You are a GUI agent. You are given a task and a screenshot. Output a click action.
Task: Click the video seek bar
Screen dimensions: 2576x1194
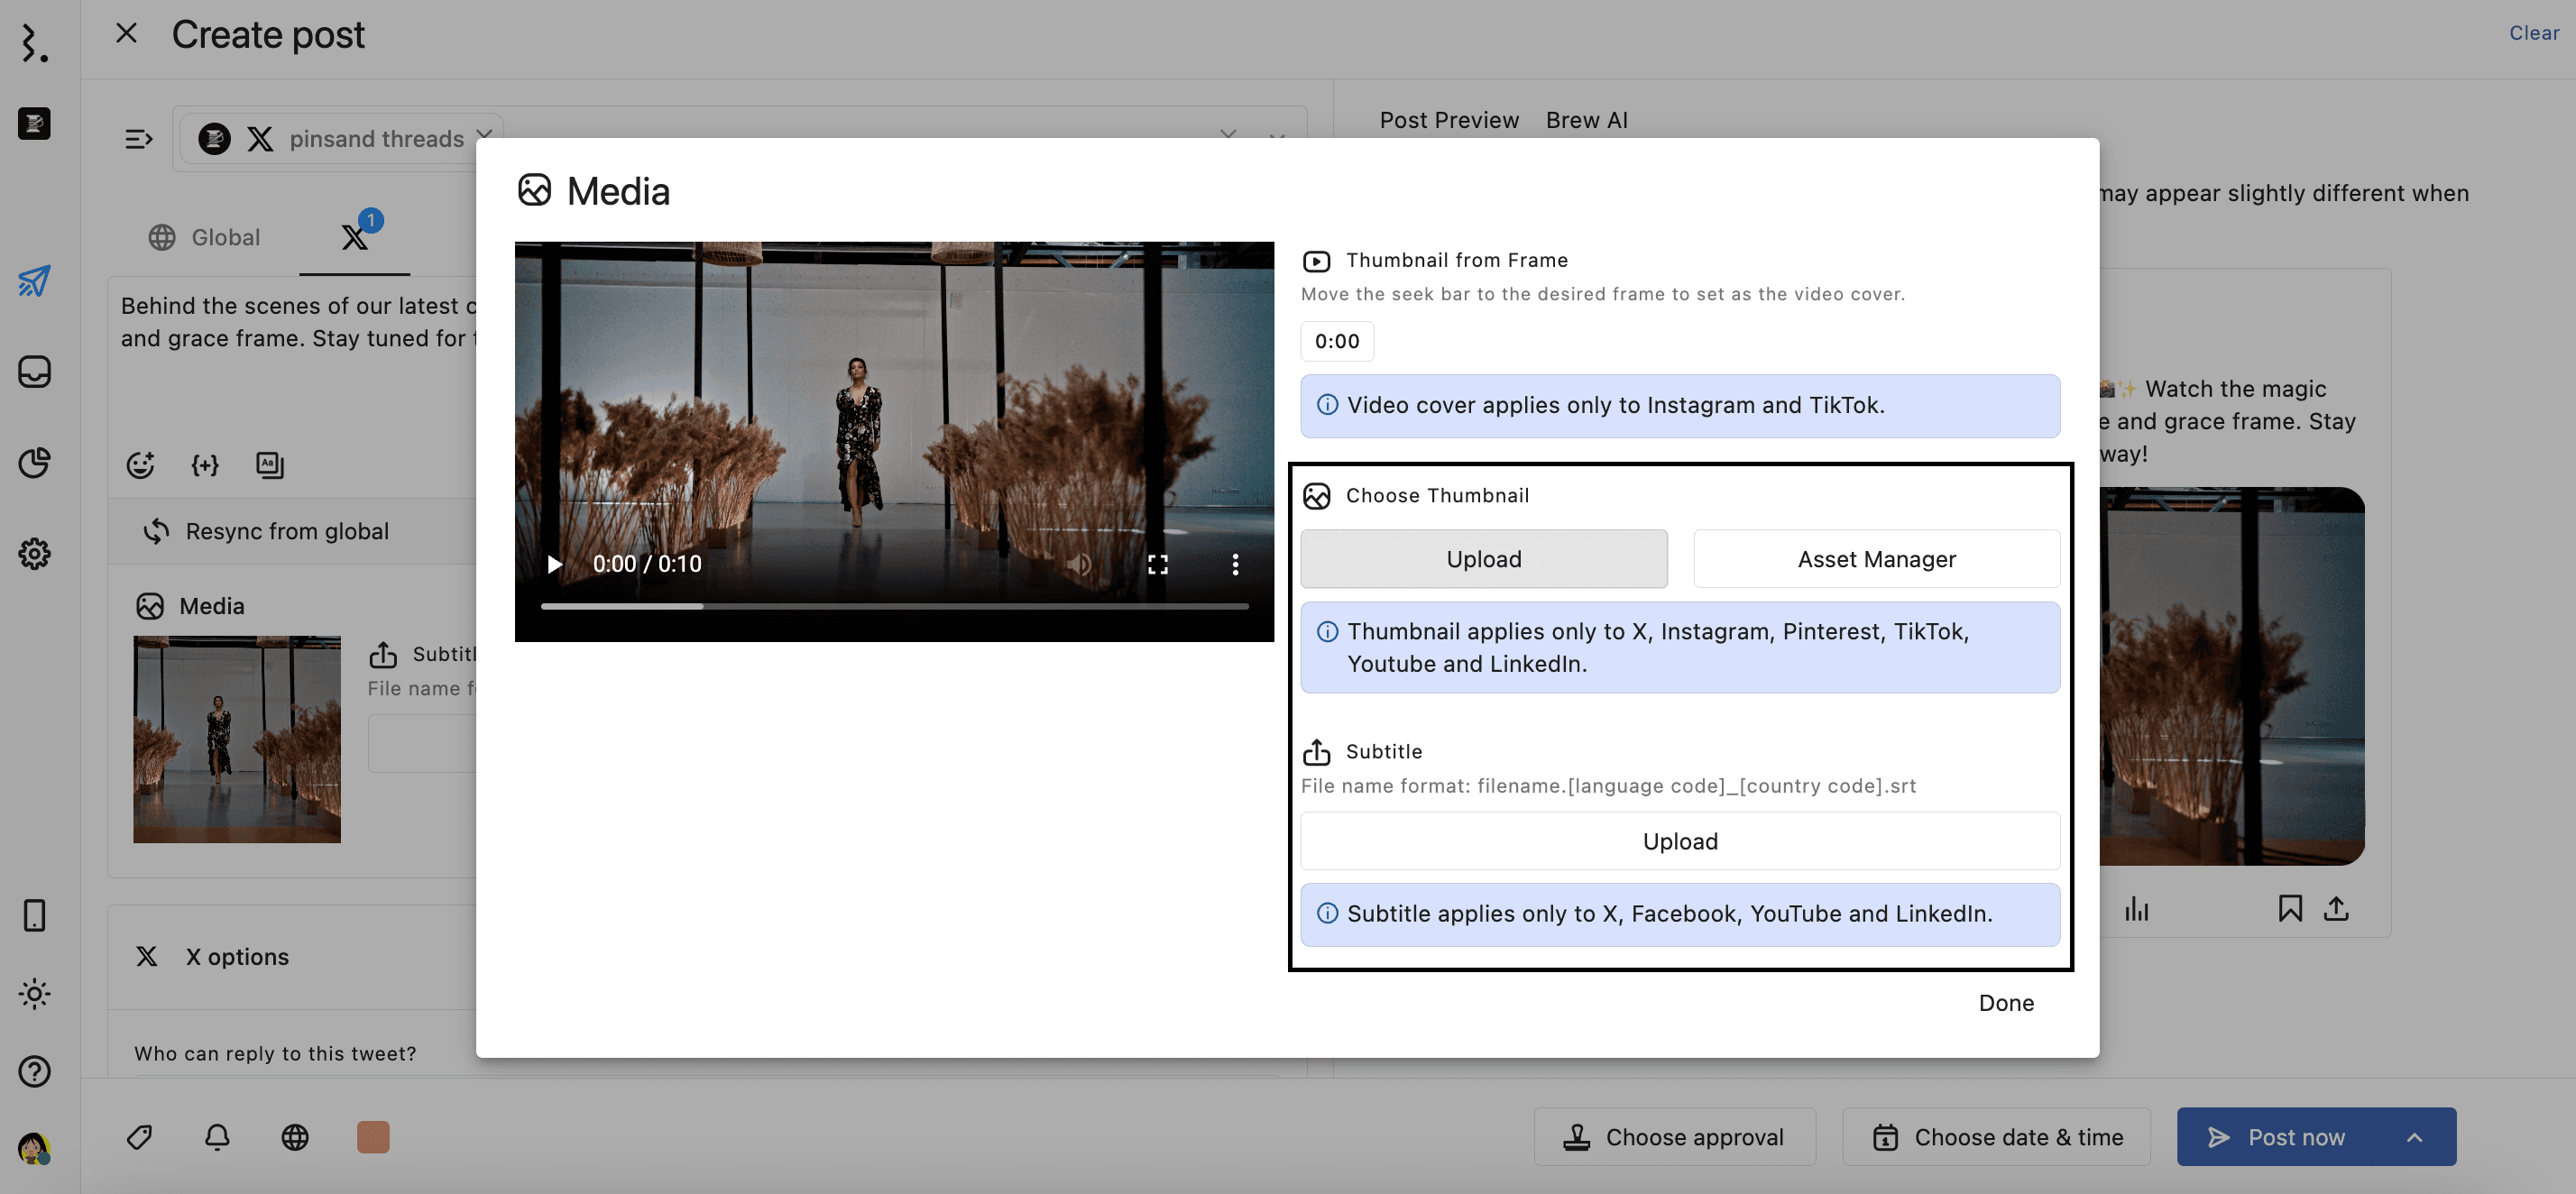click(x=894, y=606)
